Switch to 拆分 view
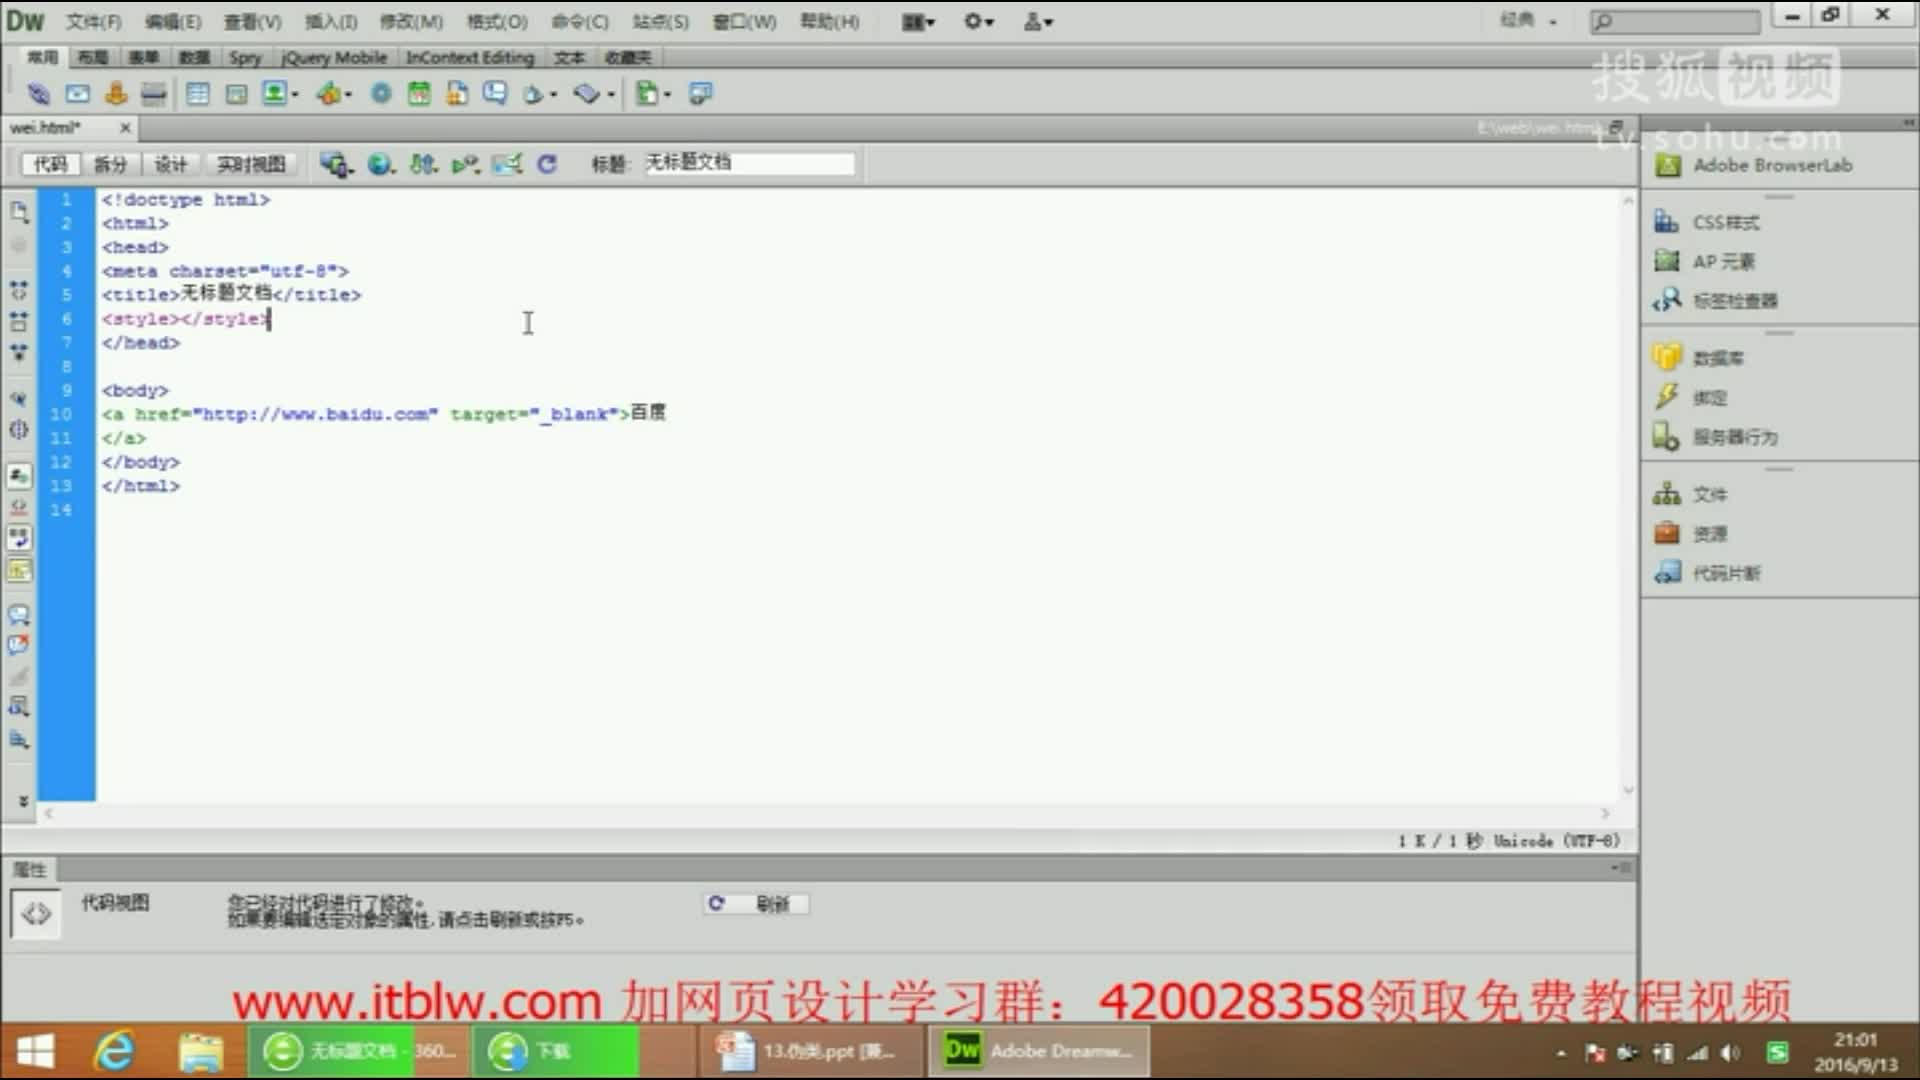The image size is (1920, 1080). (110, 164)
